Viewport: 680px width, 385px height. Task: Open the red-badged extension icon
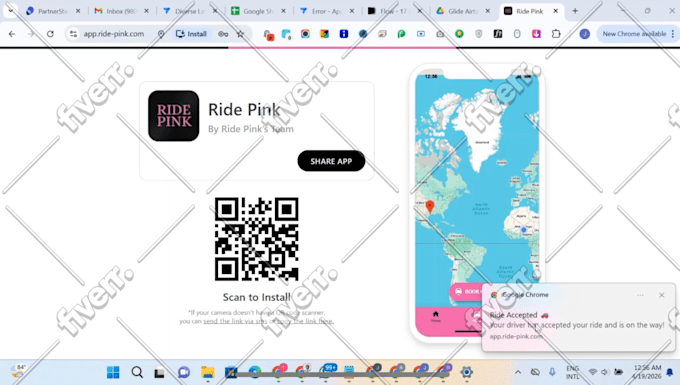[x=268, y=34]
